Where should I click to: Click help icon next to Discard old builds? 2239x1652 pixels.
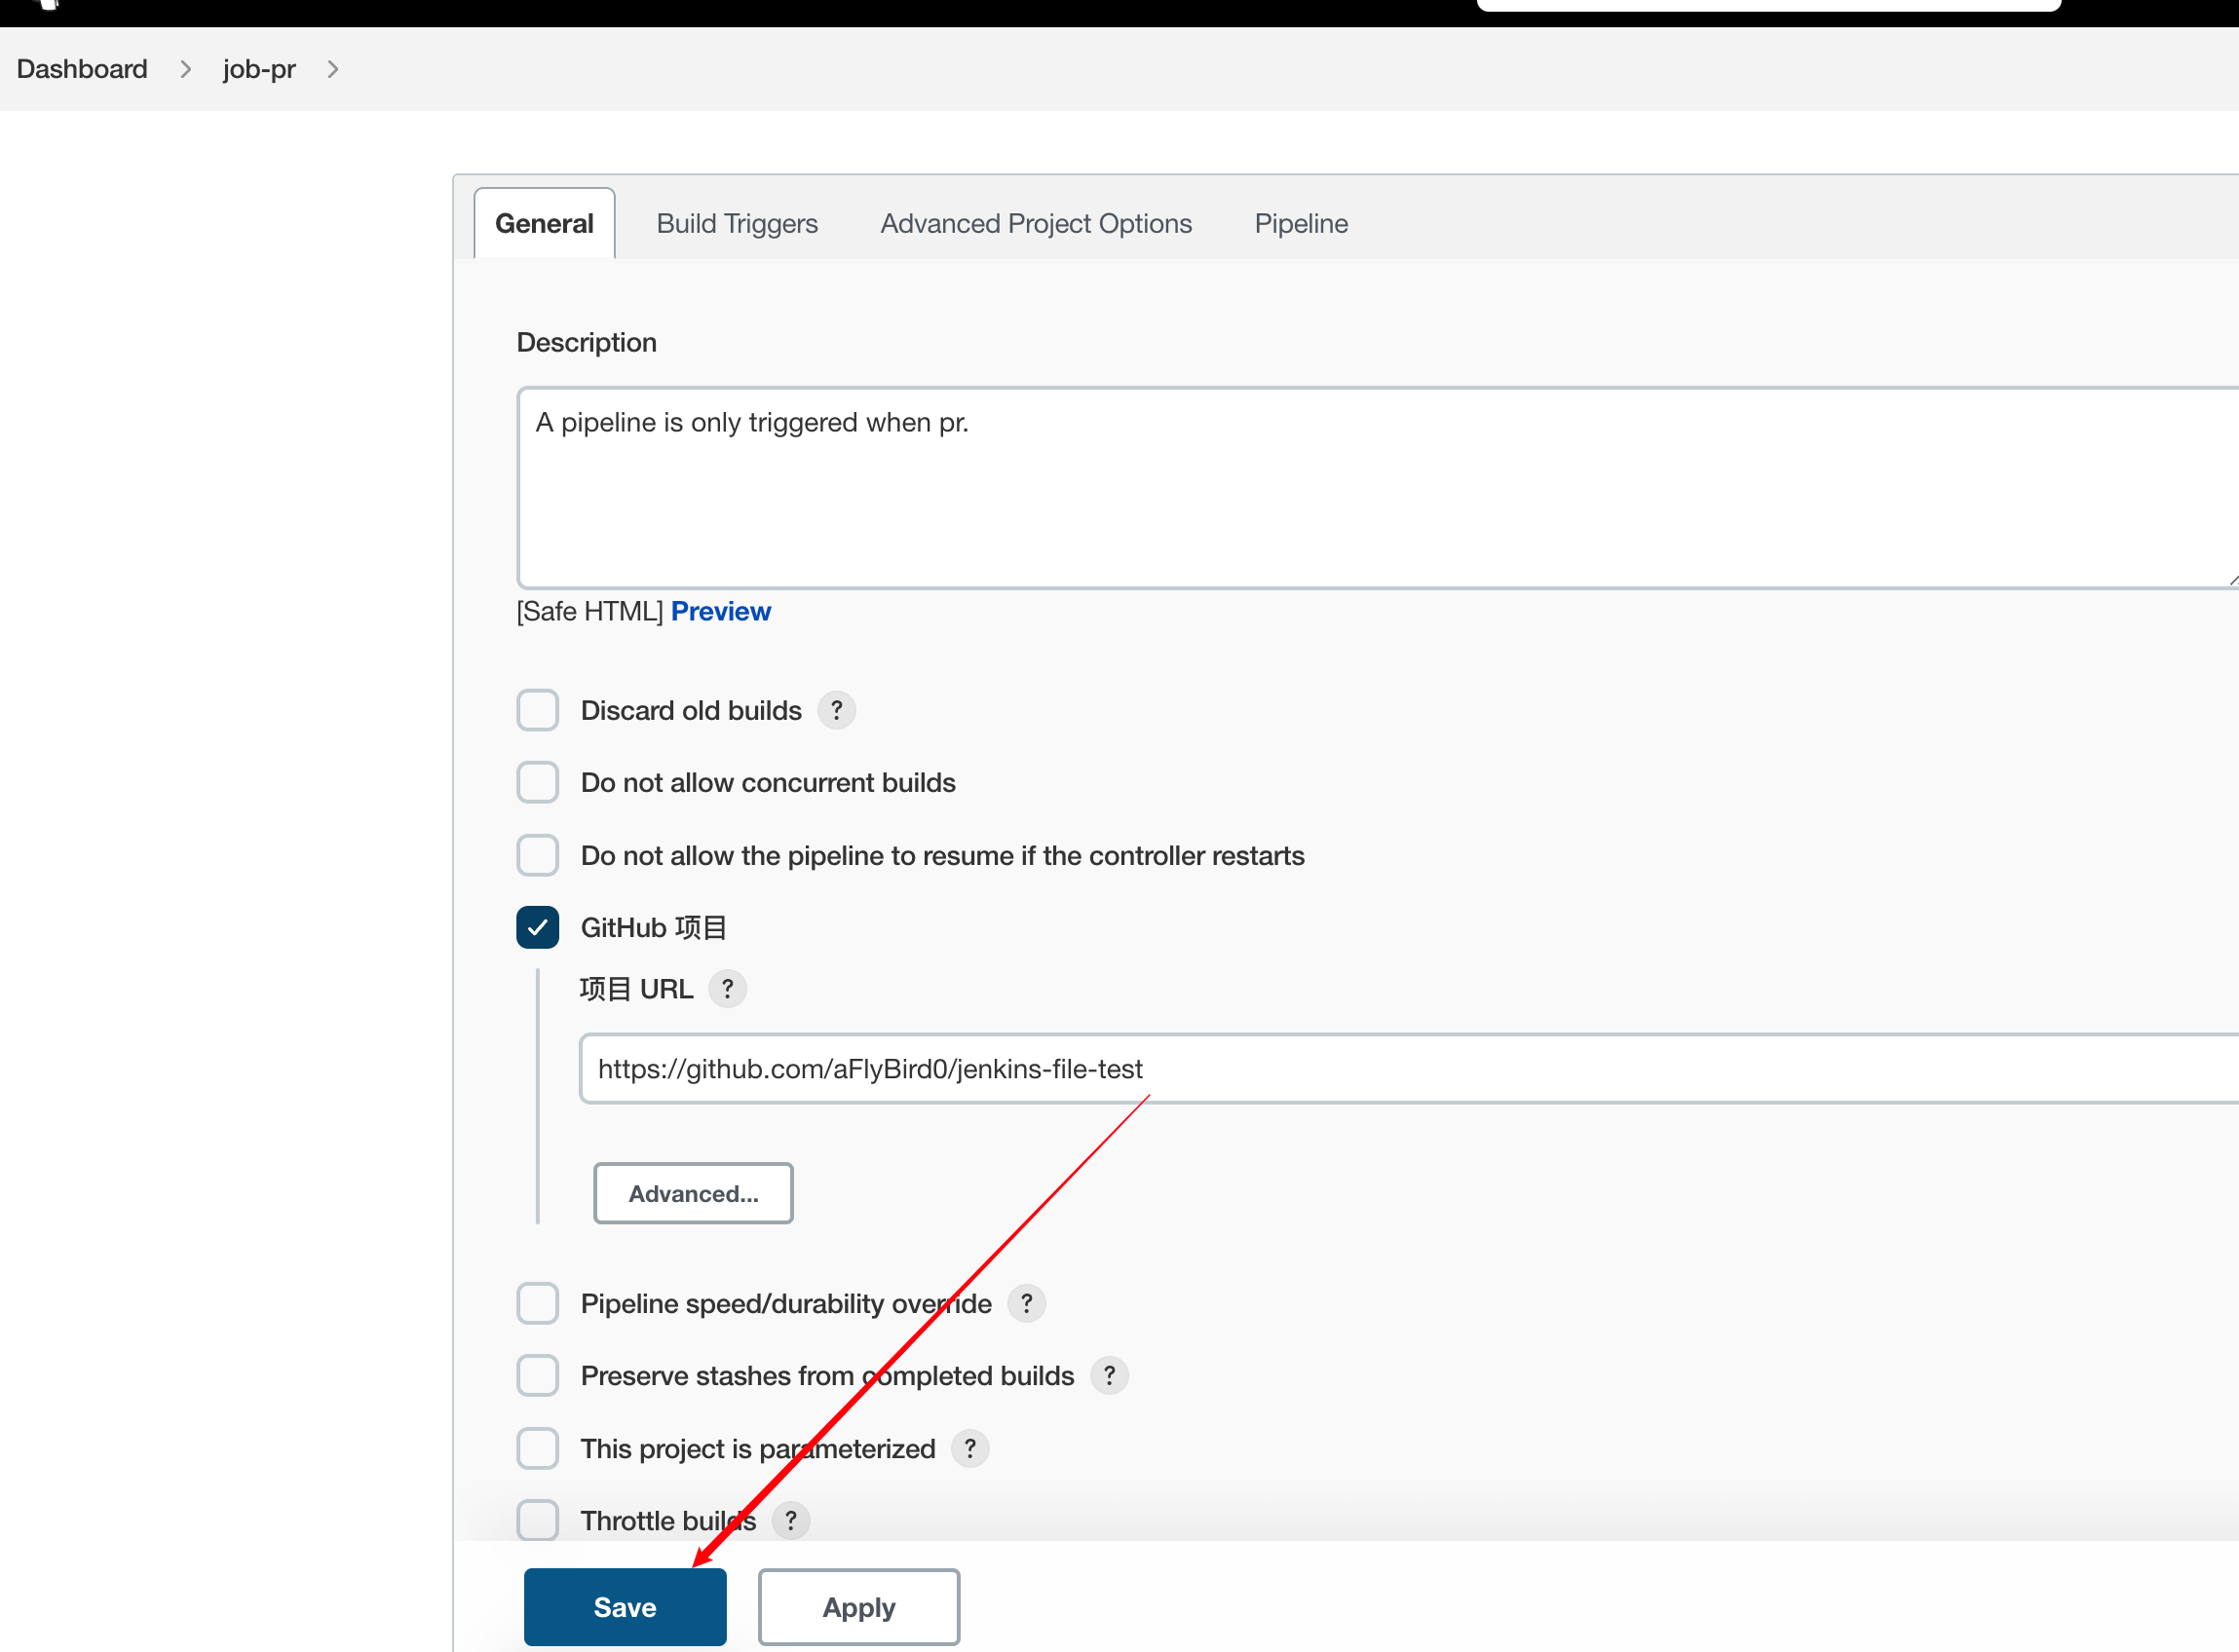pyautogui.click(x=836, y=710)
